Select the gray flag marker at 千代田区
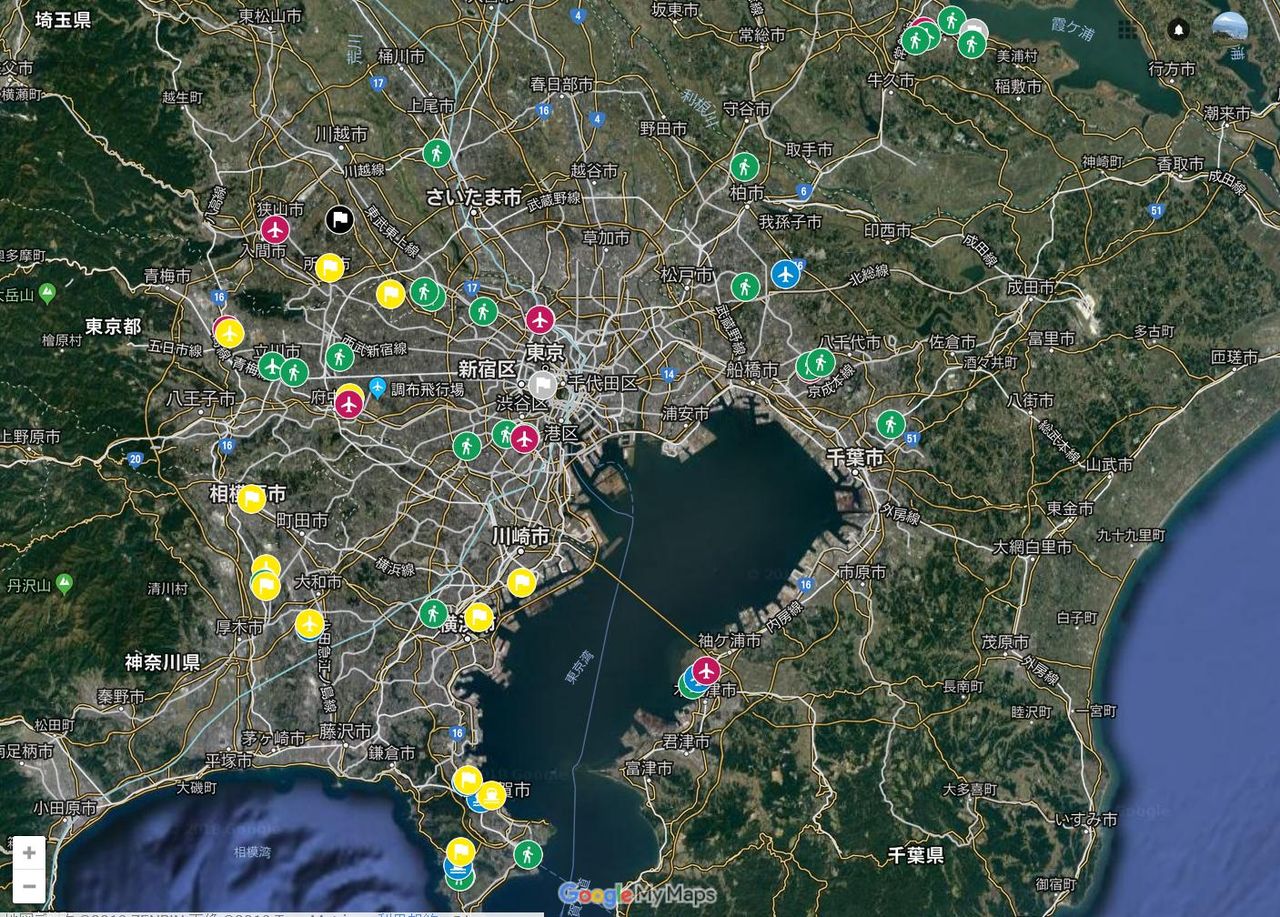 (543, 385)
